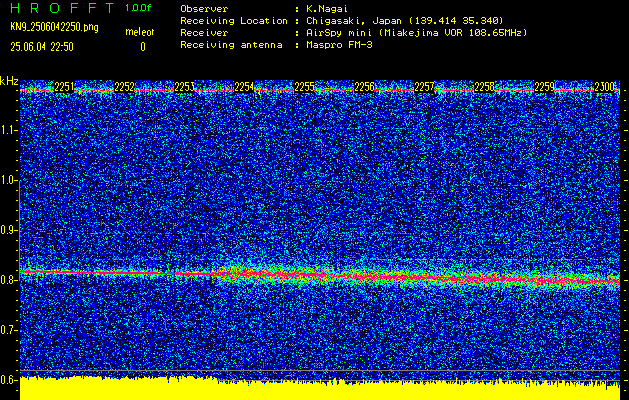
Task: Click the yellow signal level graph
Action: [x=320, y=390]
